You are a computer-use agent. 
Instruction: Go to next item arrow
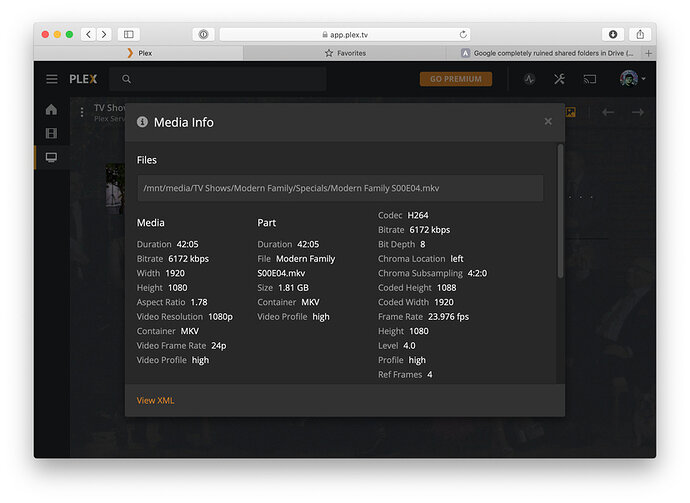(x=638, y=113)
